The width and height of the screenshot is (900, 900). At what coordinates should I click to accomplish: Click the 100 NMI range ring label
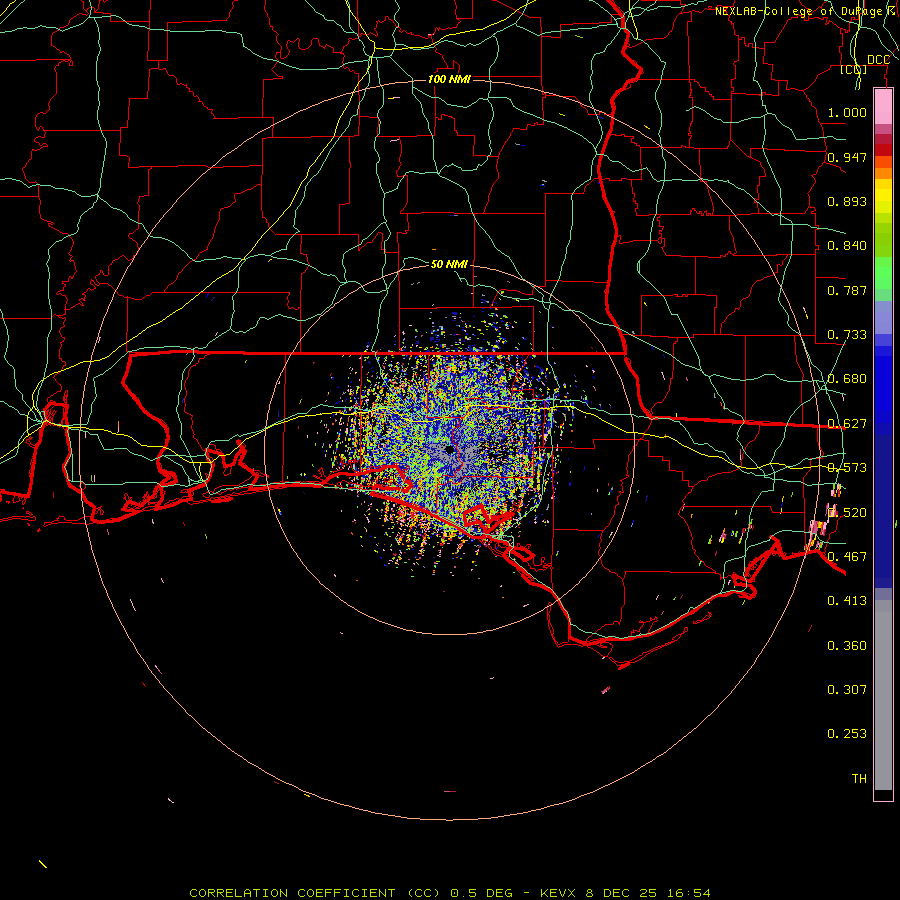coord(449,79)
